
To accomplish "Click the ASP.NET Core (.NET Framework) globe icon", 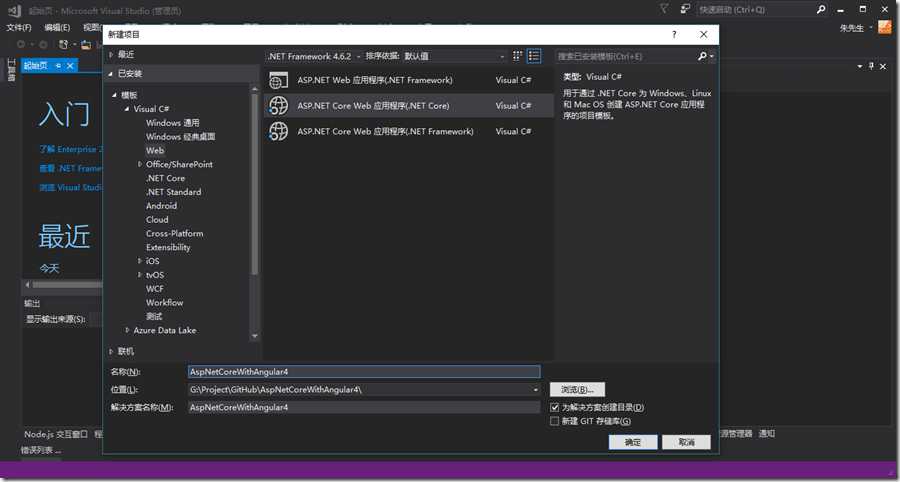I will (x=278, y=131).
